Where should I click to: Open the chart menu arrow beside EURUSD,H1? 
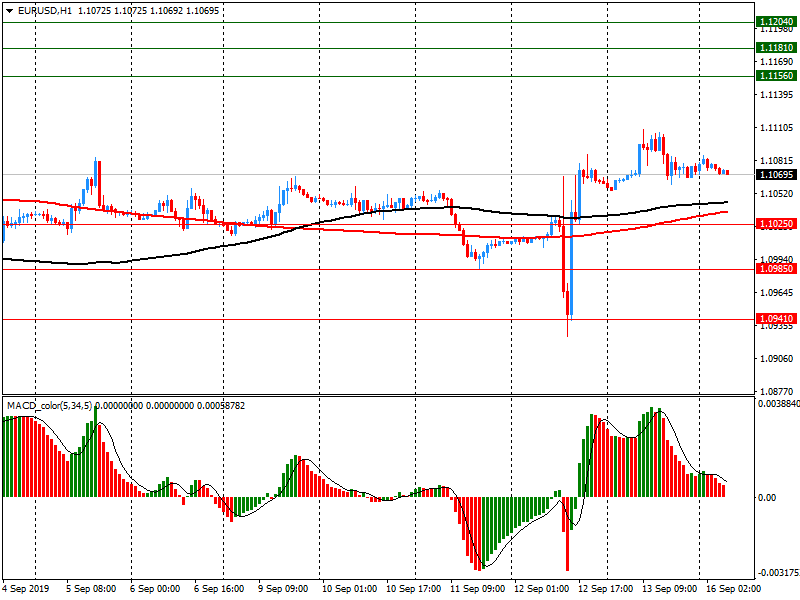tap(9, 11)
